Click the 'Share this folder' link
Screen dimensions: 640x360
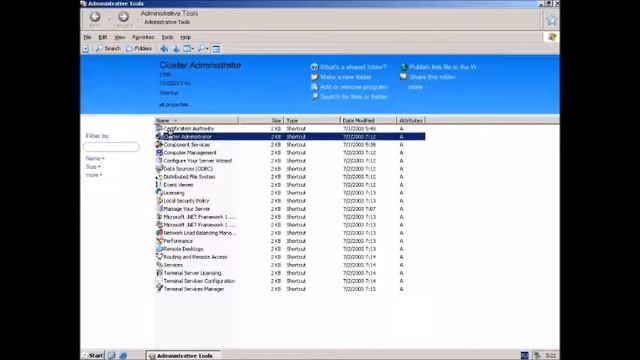(428, 77)
